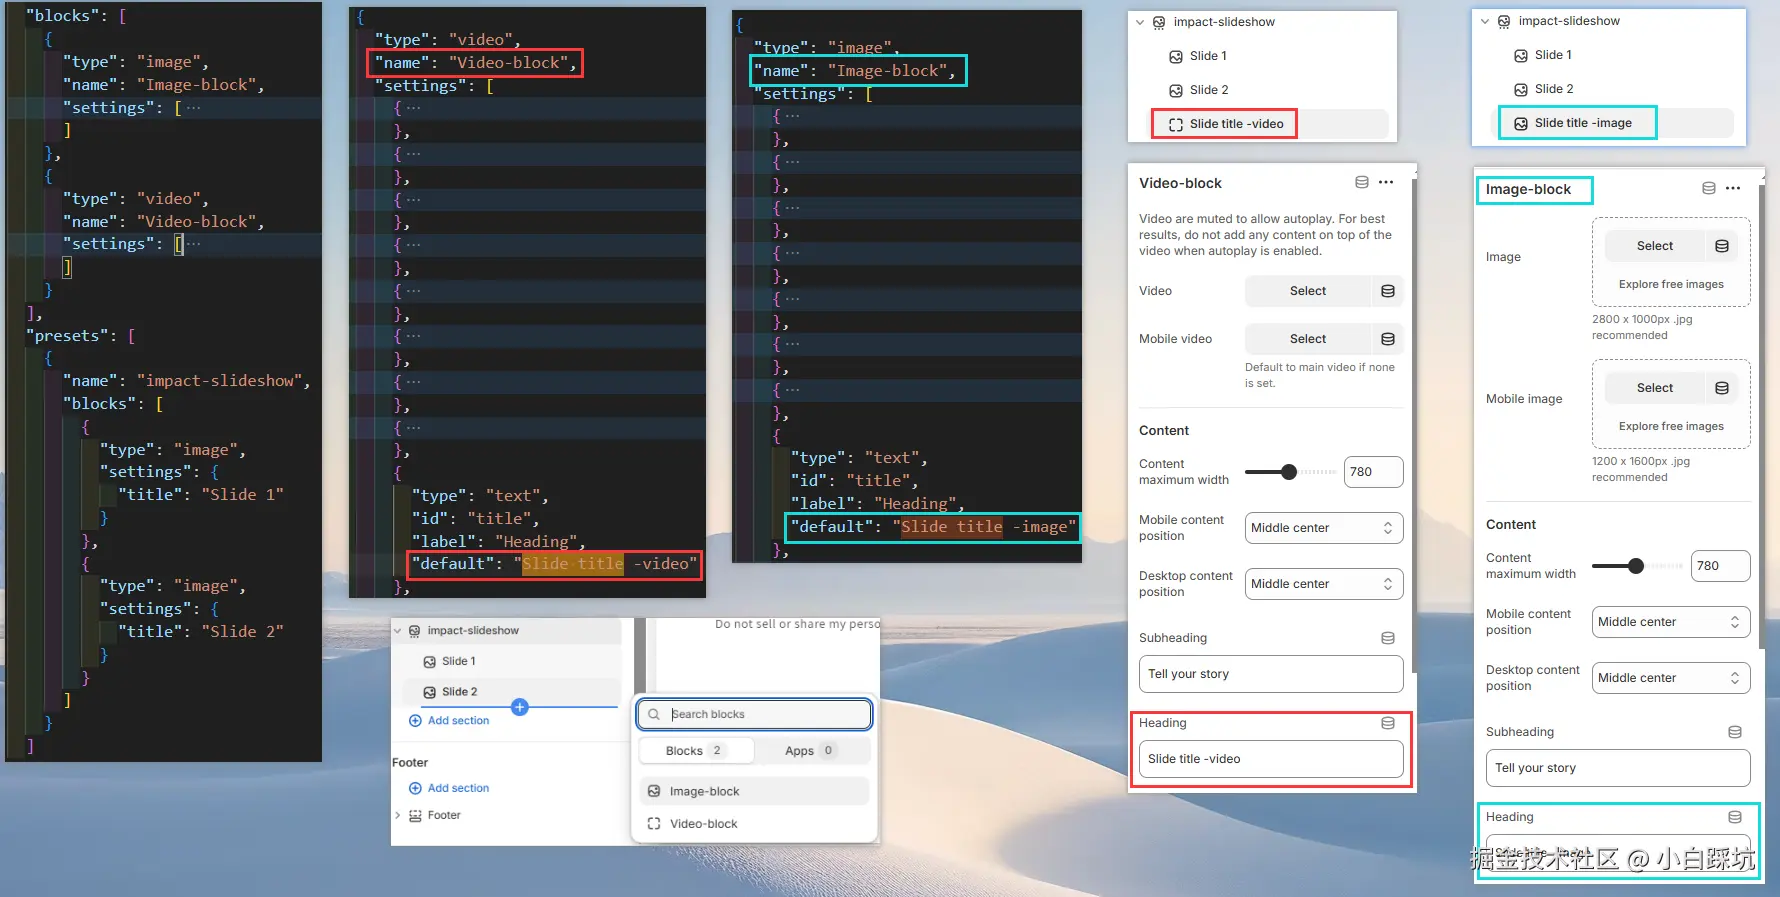1780x897 pixels.
Task: Click Heading field containing Slide title -video
Action: (1271, 759)
